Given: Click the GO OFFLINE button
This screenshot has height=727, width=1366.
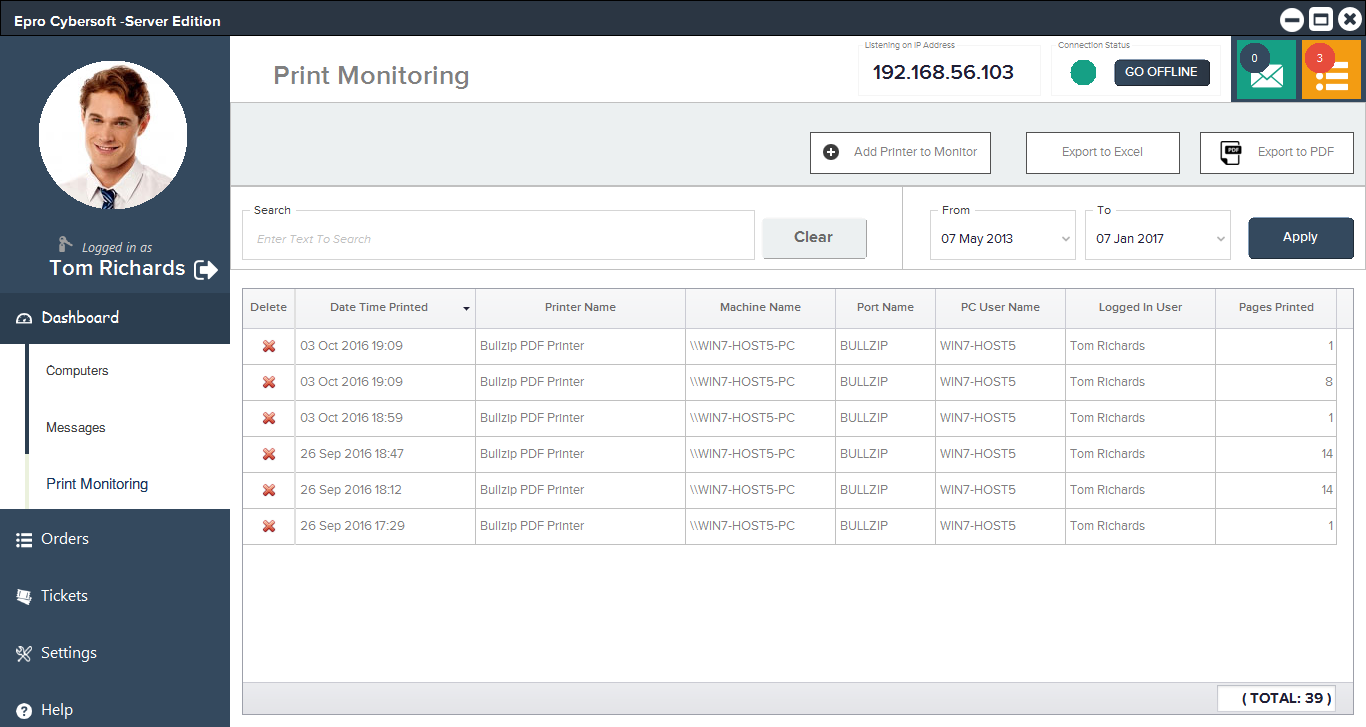Looking at the screenshot, I should (x=1162, y=72).
